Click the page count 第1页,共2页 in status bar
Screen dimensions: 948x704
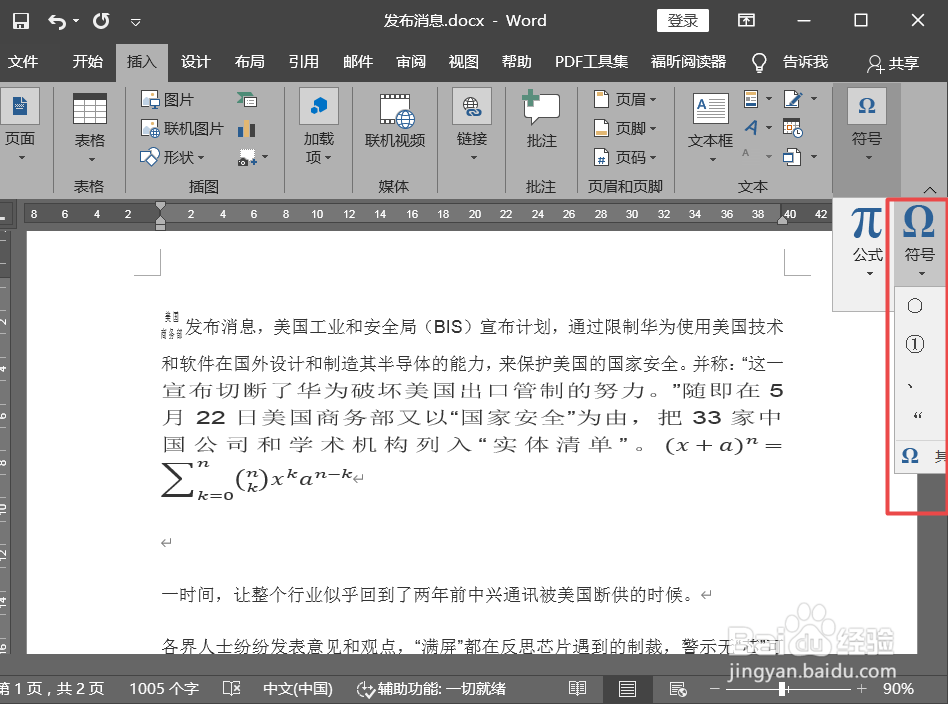[51, 689]
